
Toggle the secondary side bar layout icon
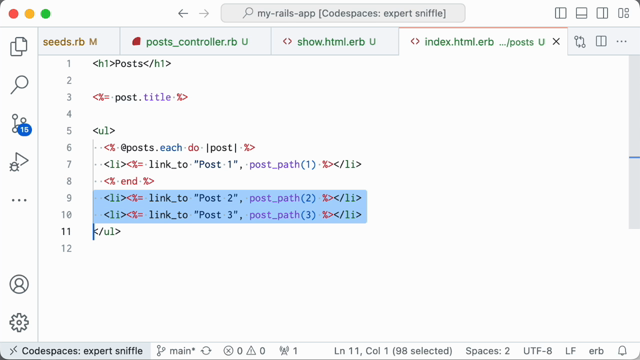602,13
